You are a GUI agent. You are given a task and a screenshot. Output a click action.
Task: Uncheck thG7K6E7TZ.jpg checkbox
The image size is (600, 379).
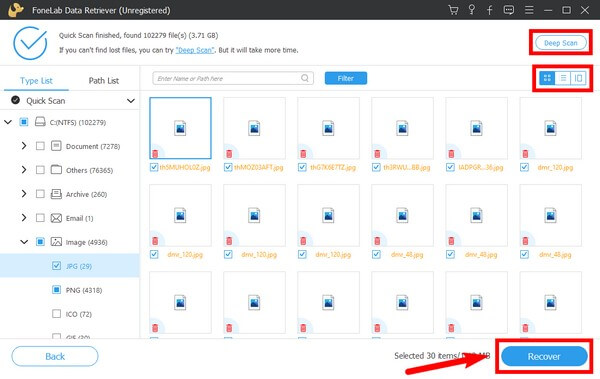(302, 167)
